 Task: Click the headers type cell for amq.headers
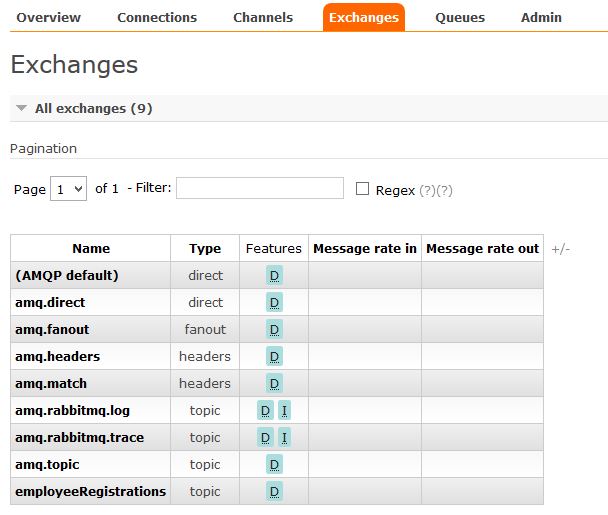click(x=205, y=356)
